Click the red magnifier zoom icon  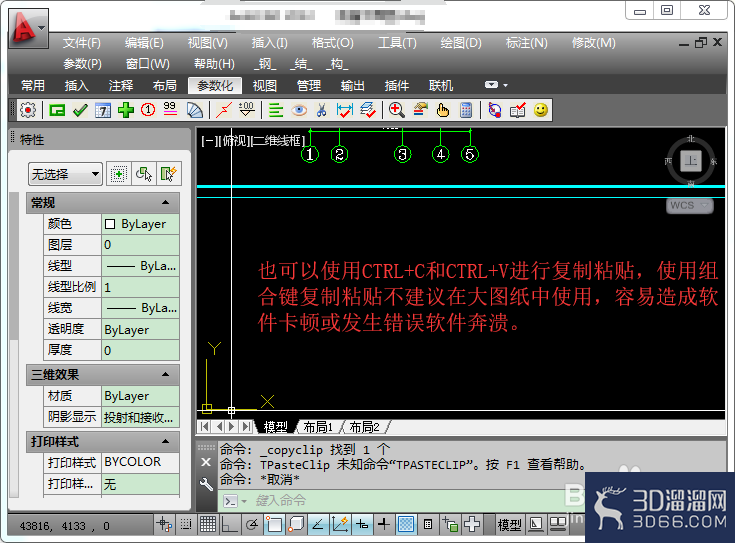coord(397,110)
